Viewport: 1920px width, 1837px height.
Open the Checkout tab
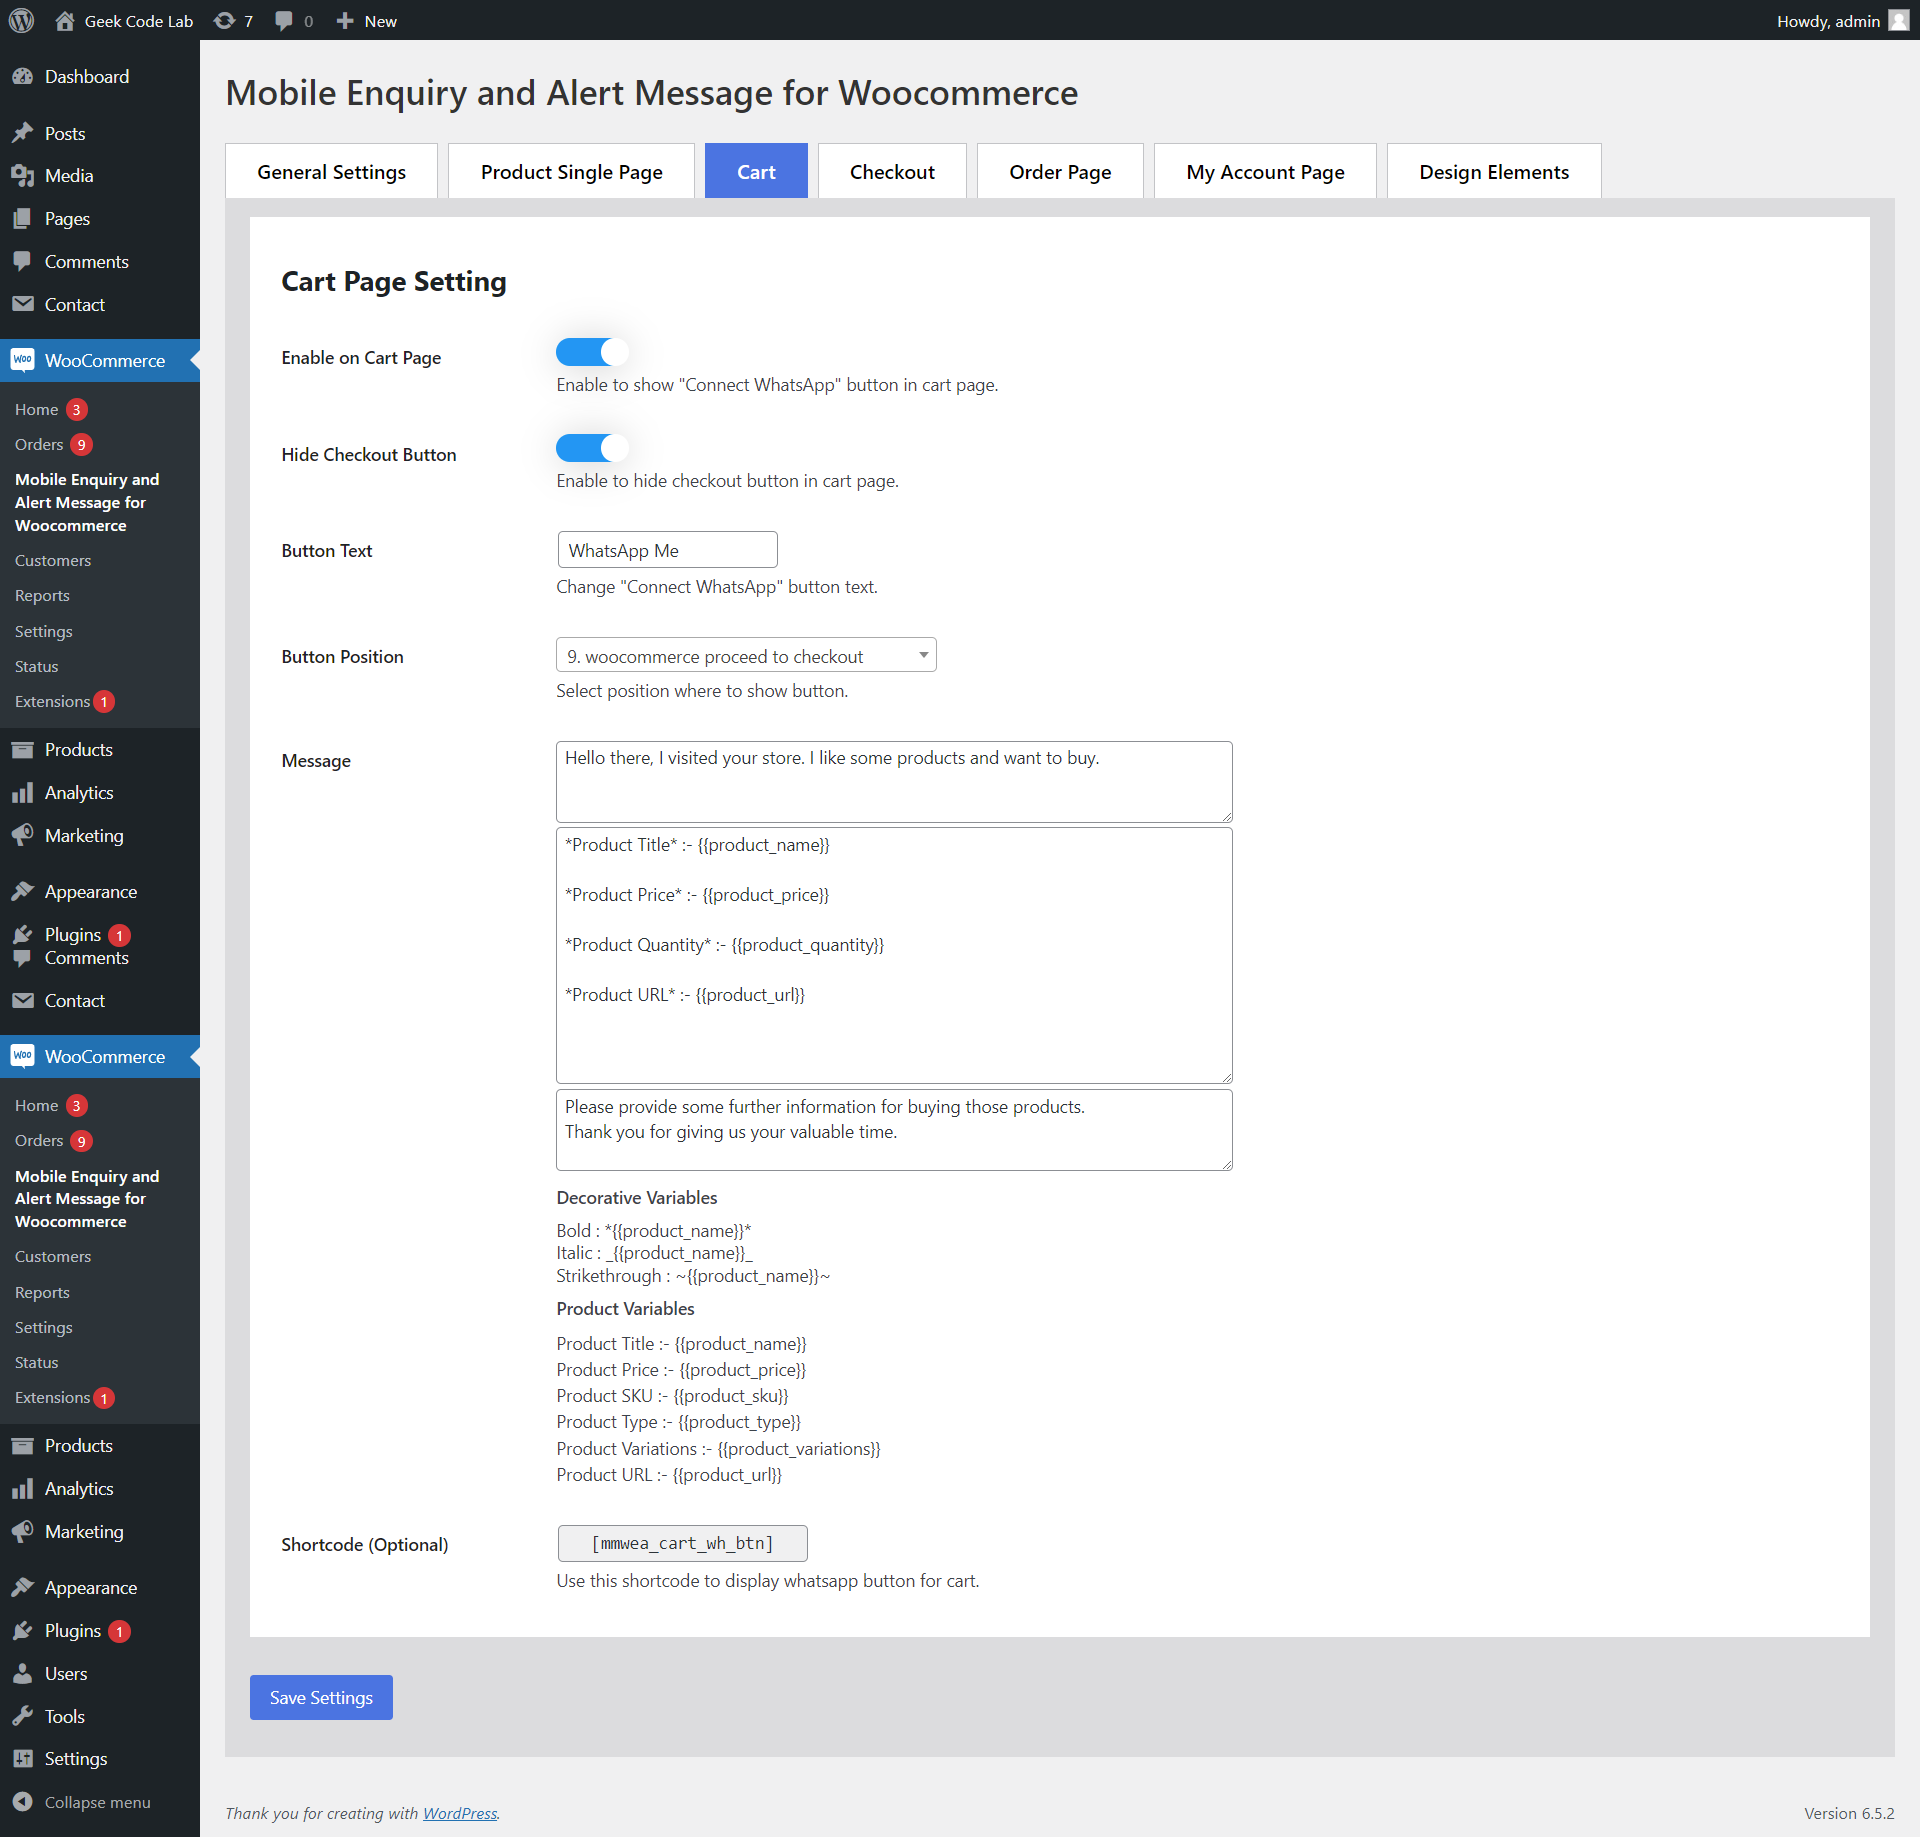(x=892, y=172)
